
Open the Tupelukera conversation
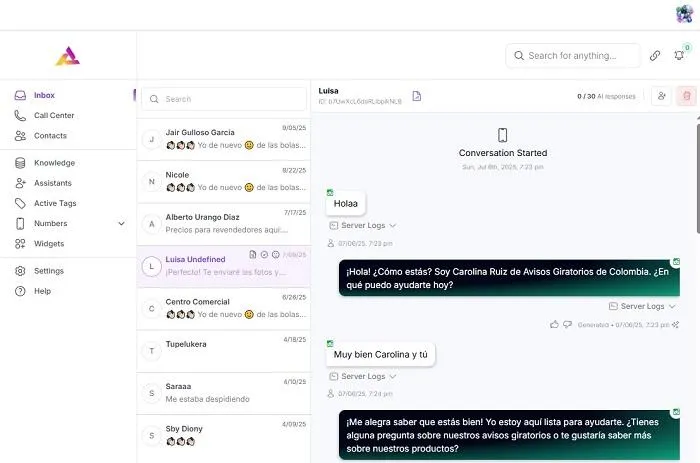pos(224,351)
